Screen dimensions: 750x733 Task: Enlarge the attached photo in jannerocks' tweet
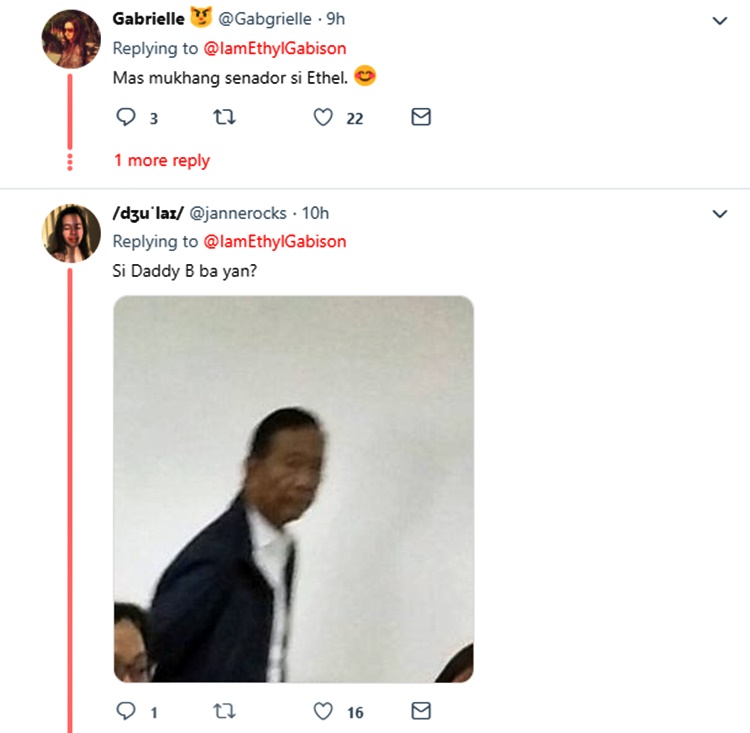293,489
